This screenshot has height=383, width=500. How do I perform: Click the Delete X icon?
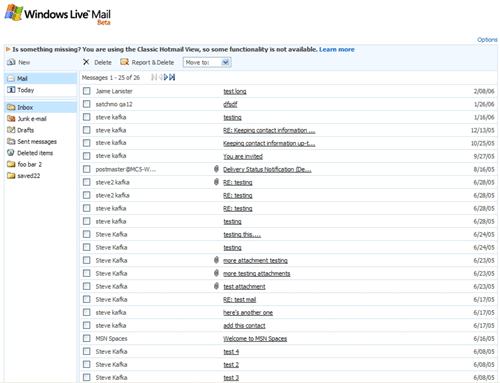tap(86, 62)
